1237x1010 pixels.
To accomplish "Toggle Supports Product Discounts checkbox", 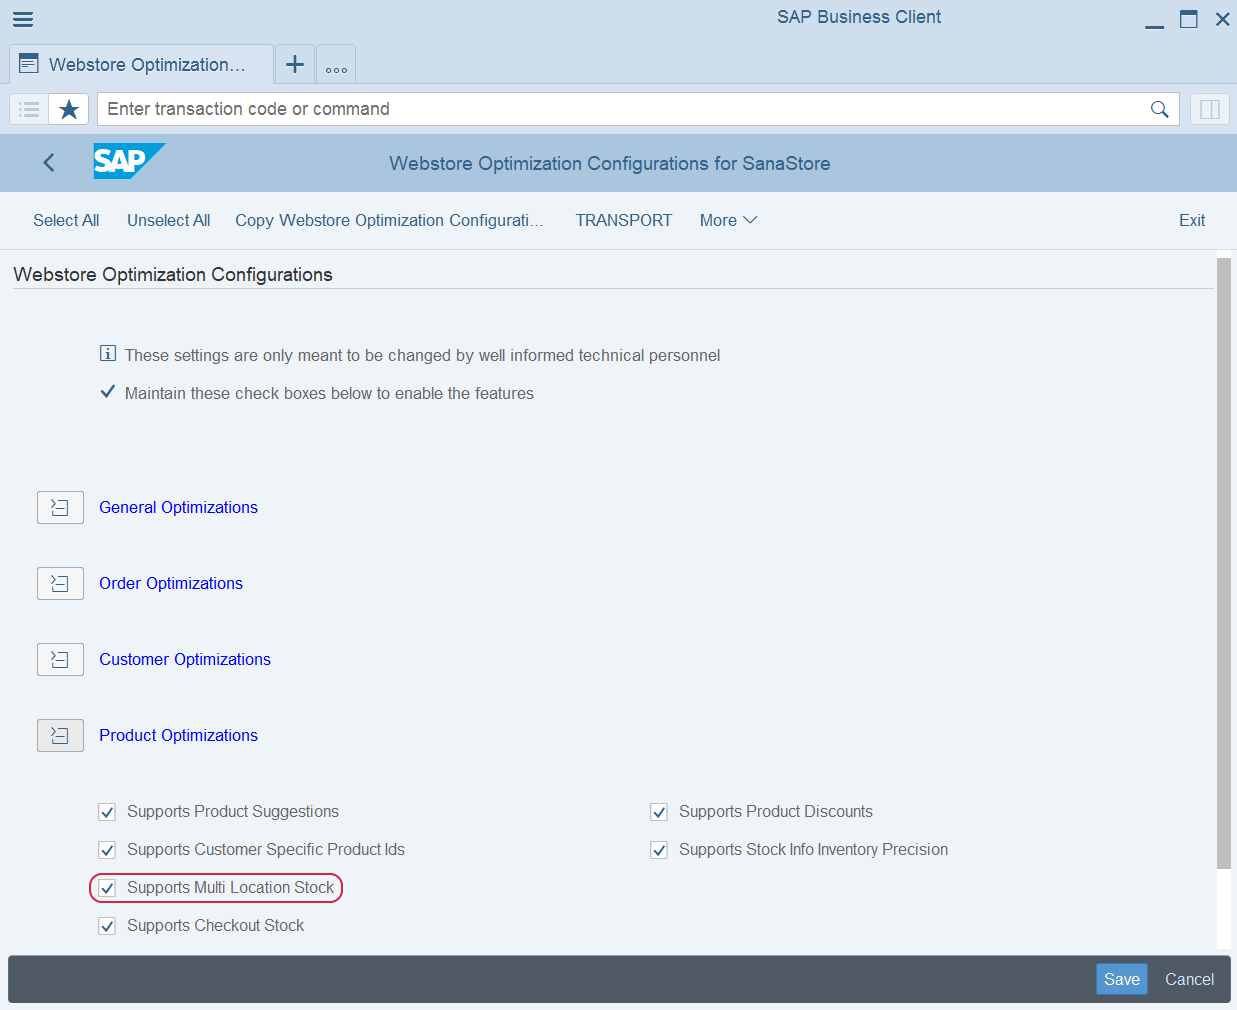I will pos(659,812).
